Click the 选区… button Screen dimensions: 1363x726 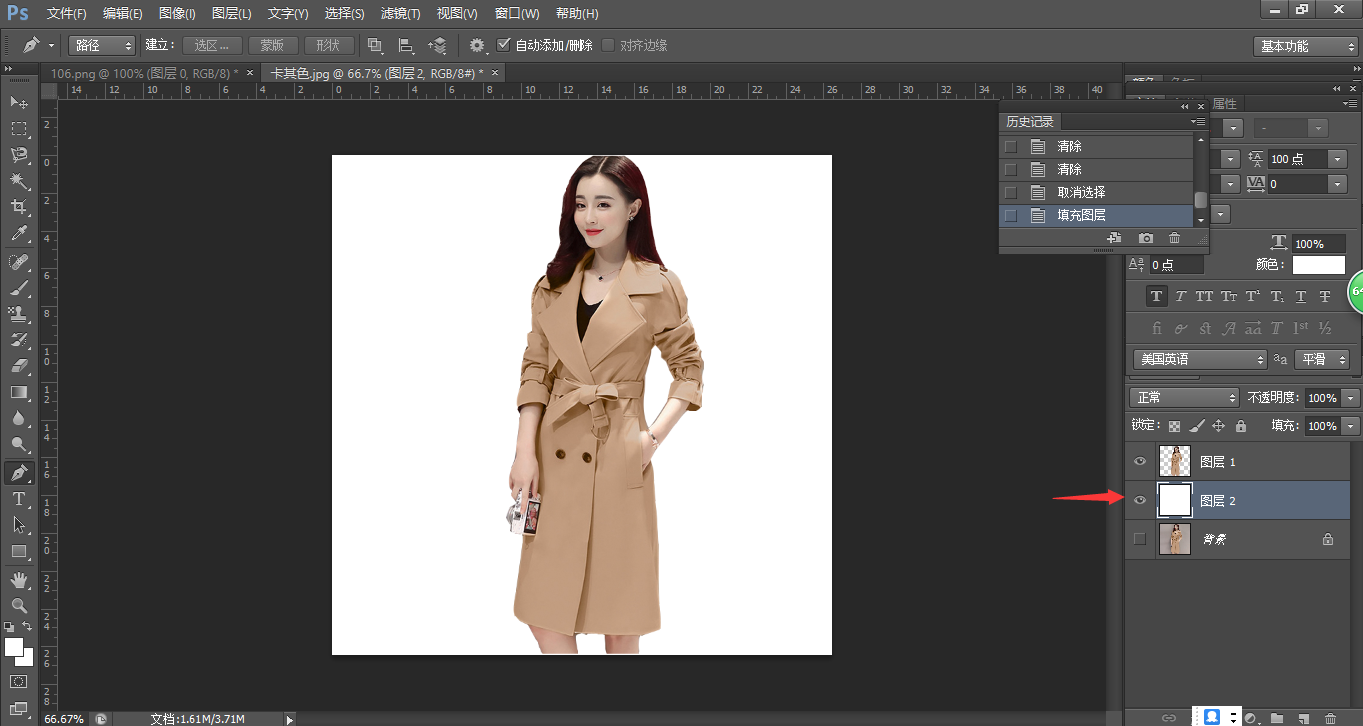pos(212,45)
